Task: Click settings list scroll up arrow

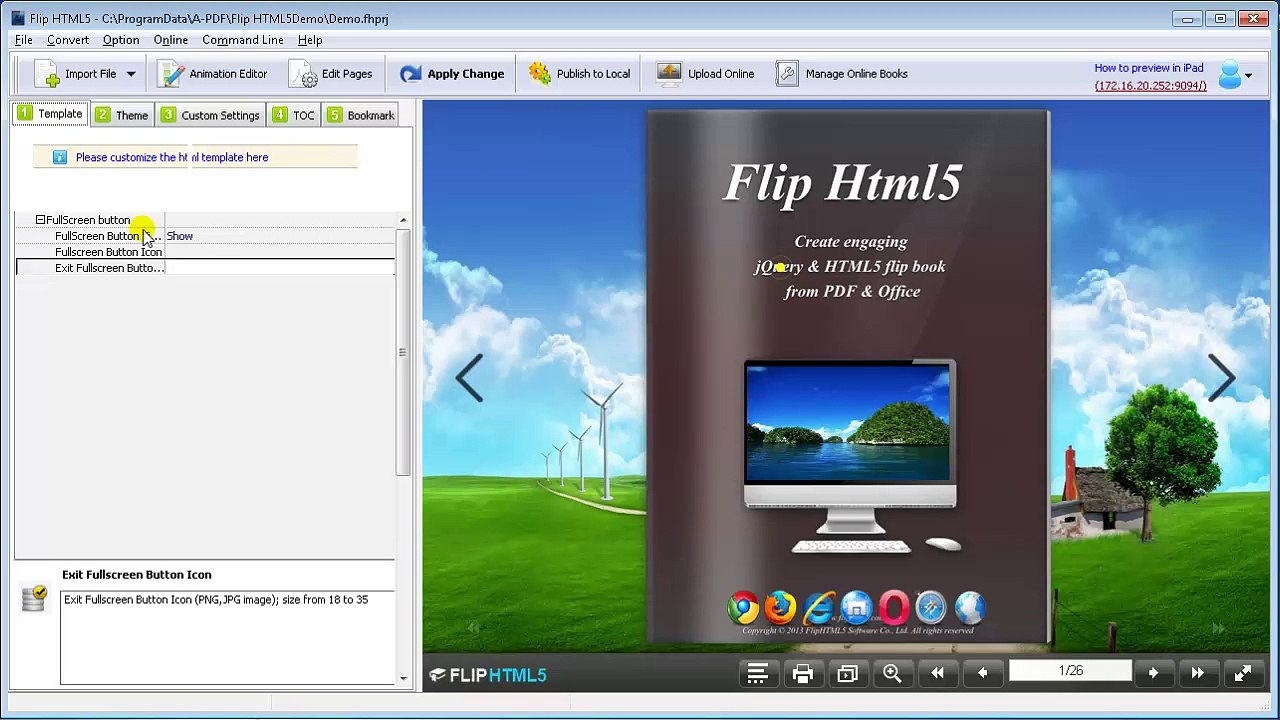Action: tap(403, 221)
